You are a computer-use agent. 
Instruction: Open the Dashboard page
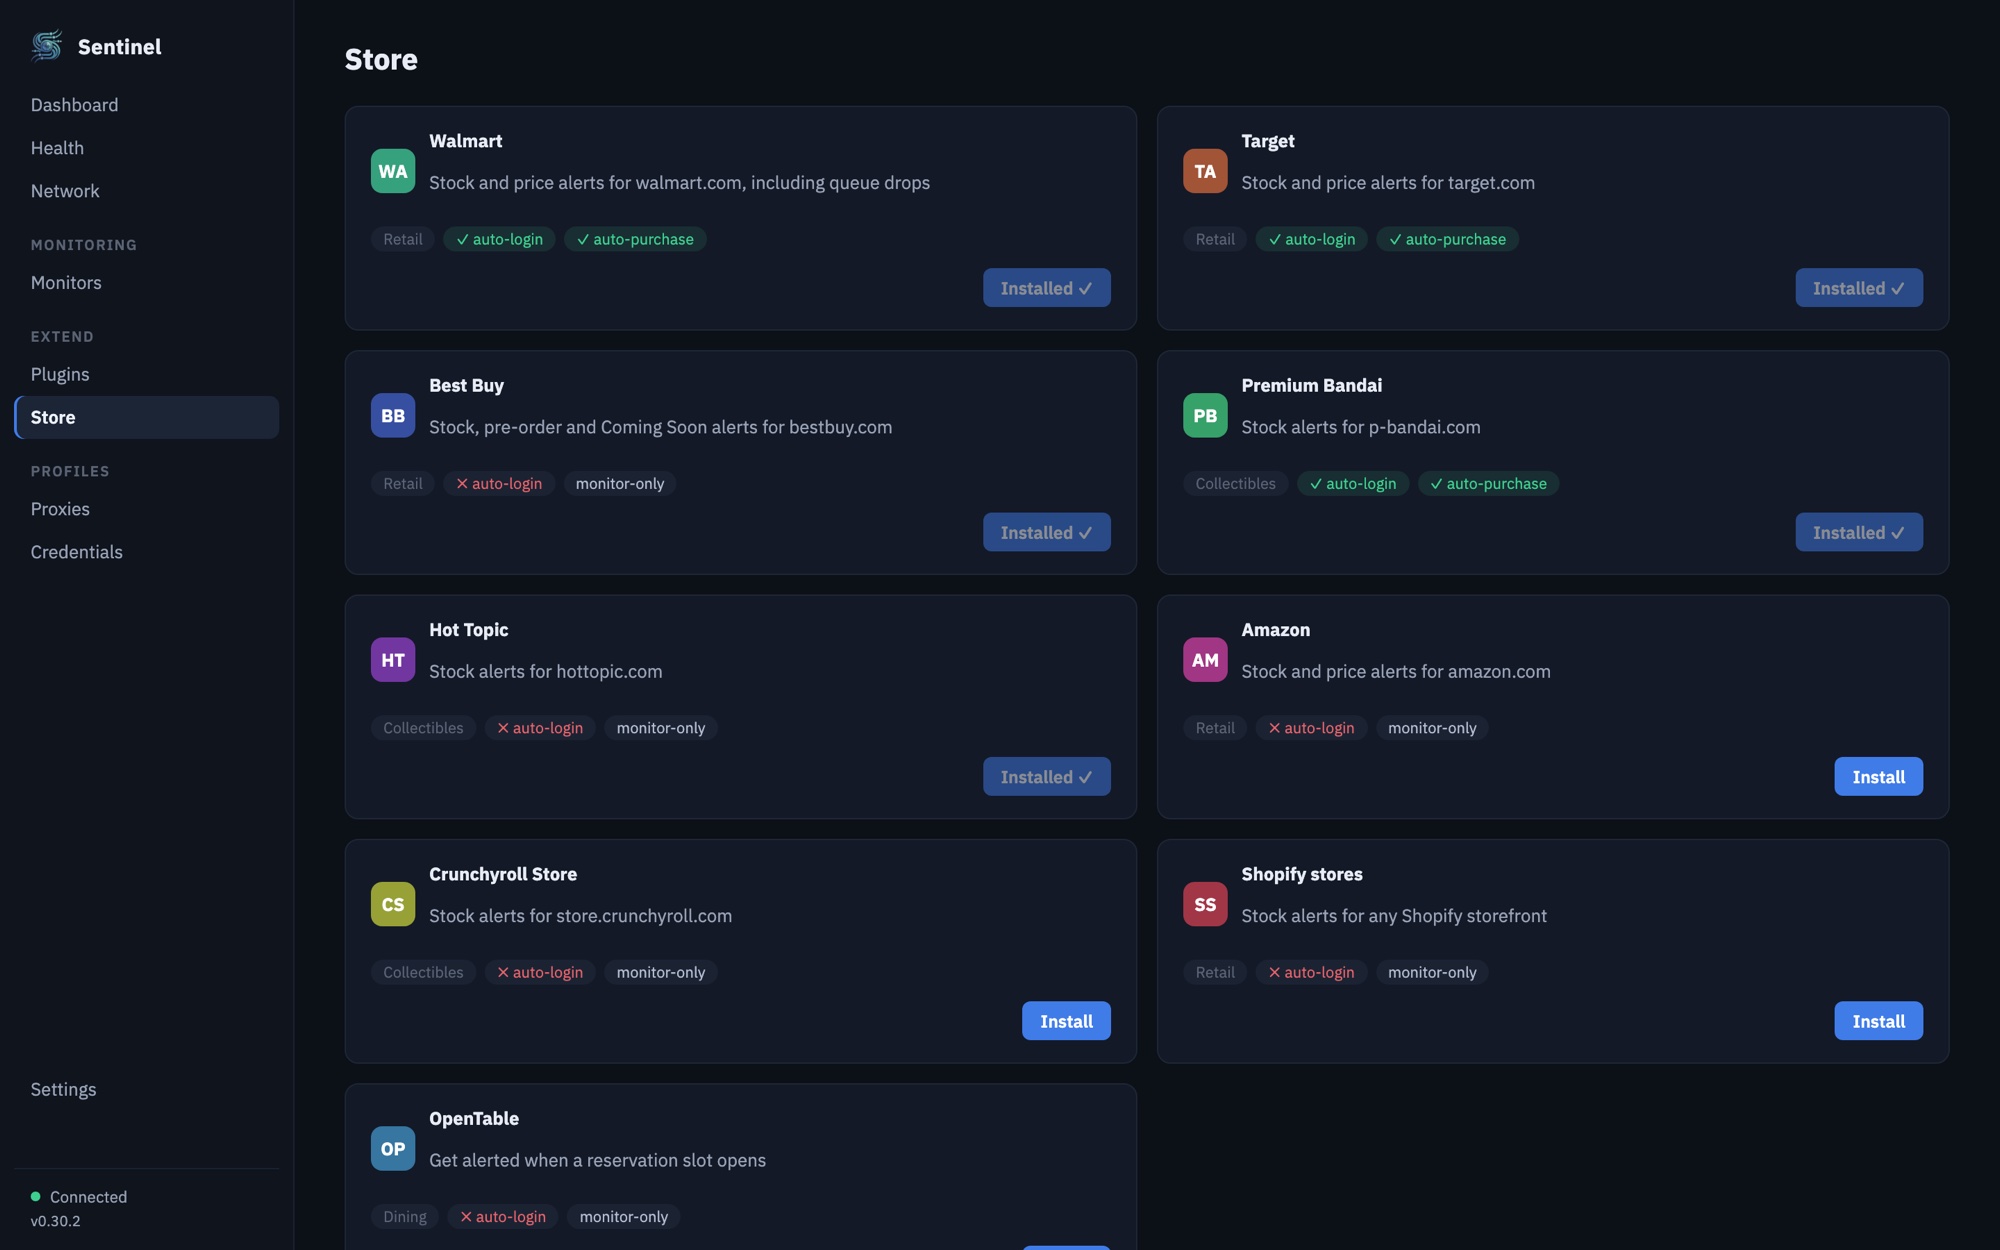pos(146,105)
